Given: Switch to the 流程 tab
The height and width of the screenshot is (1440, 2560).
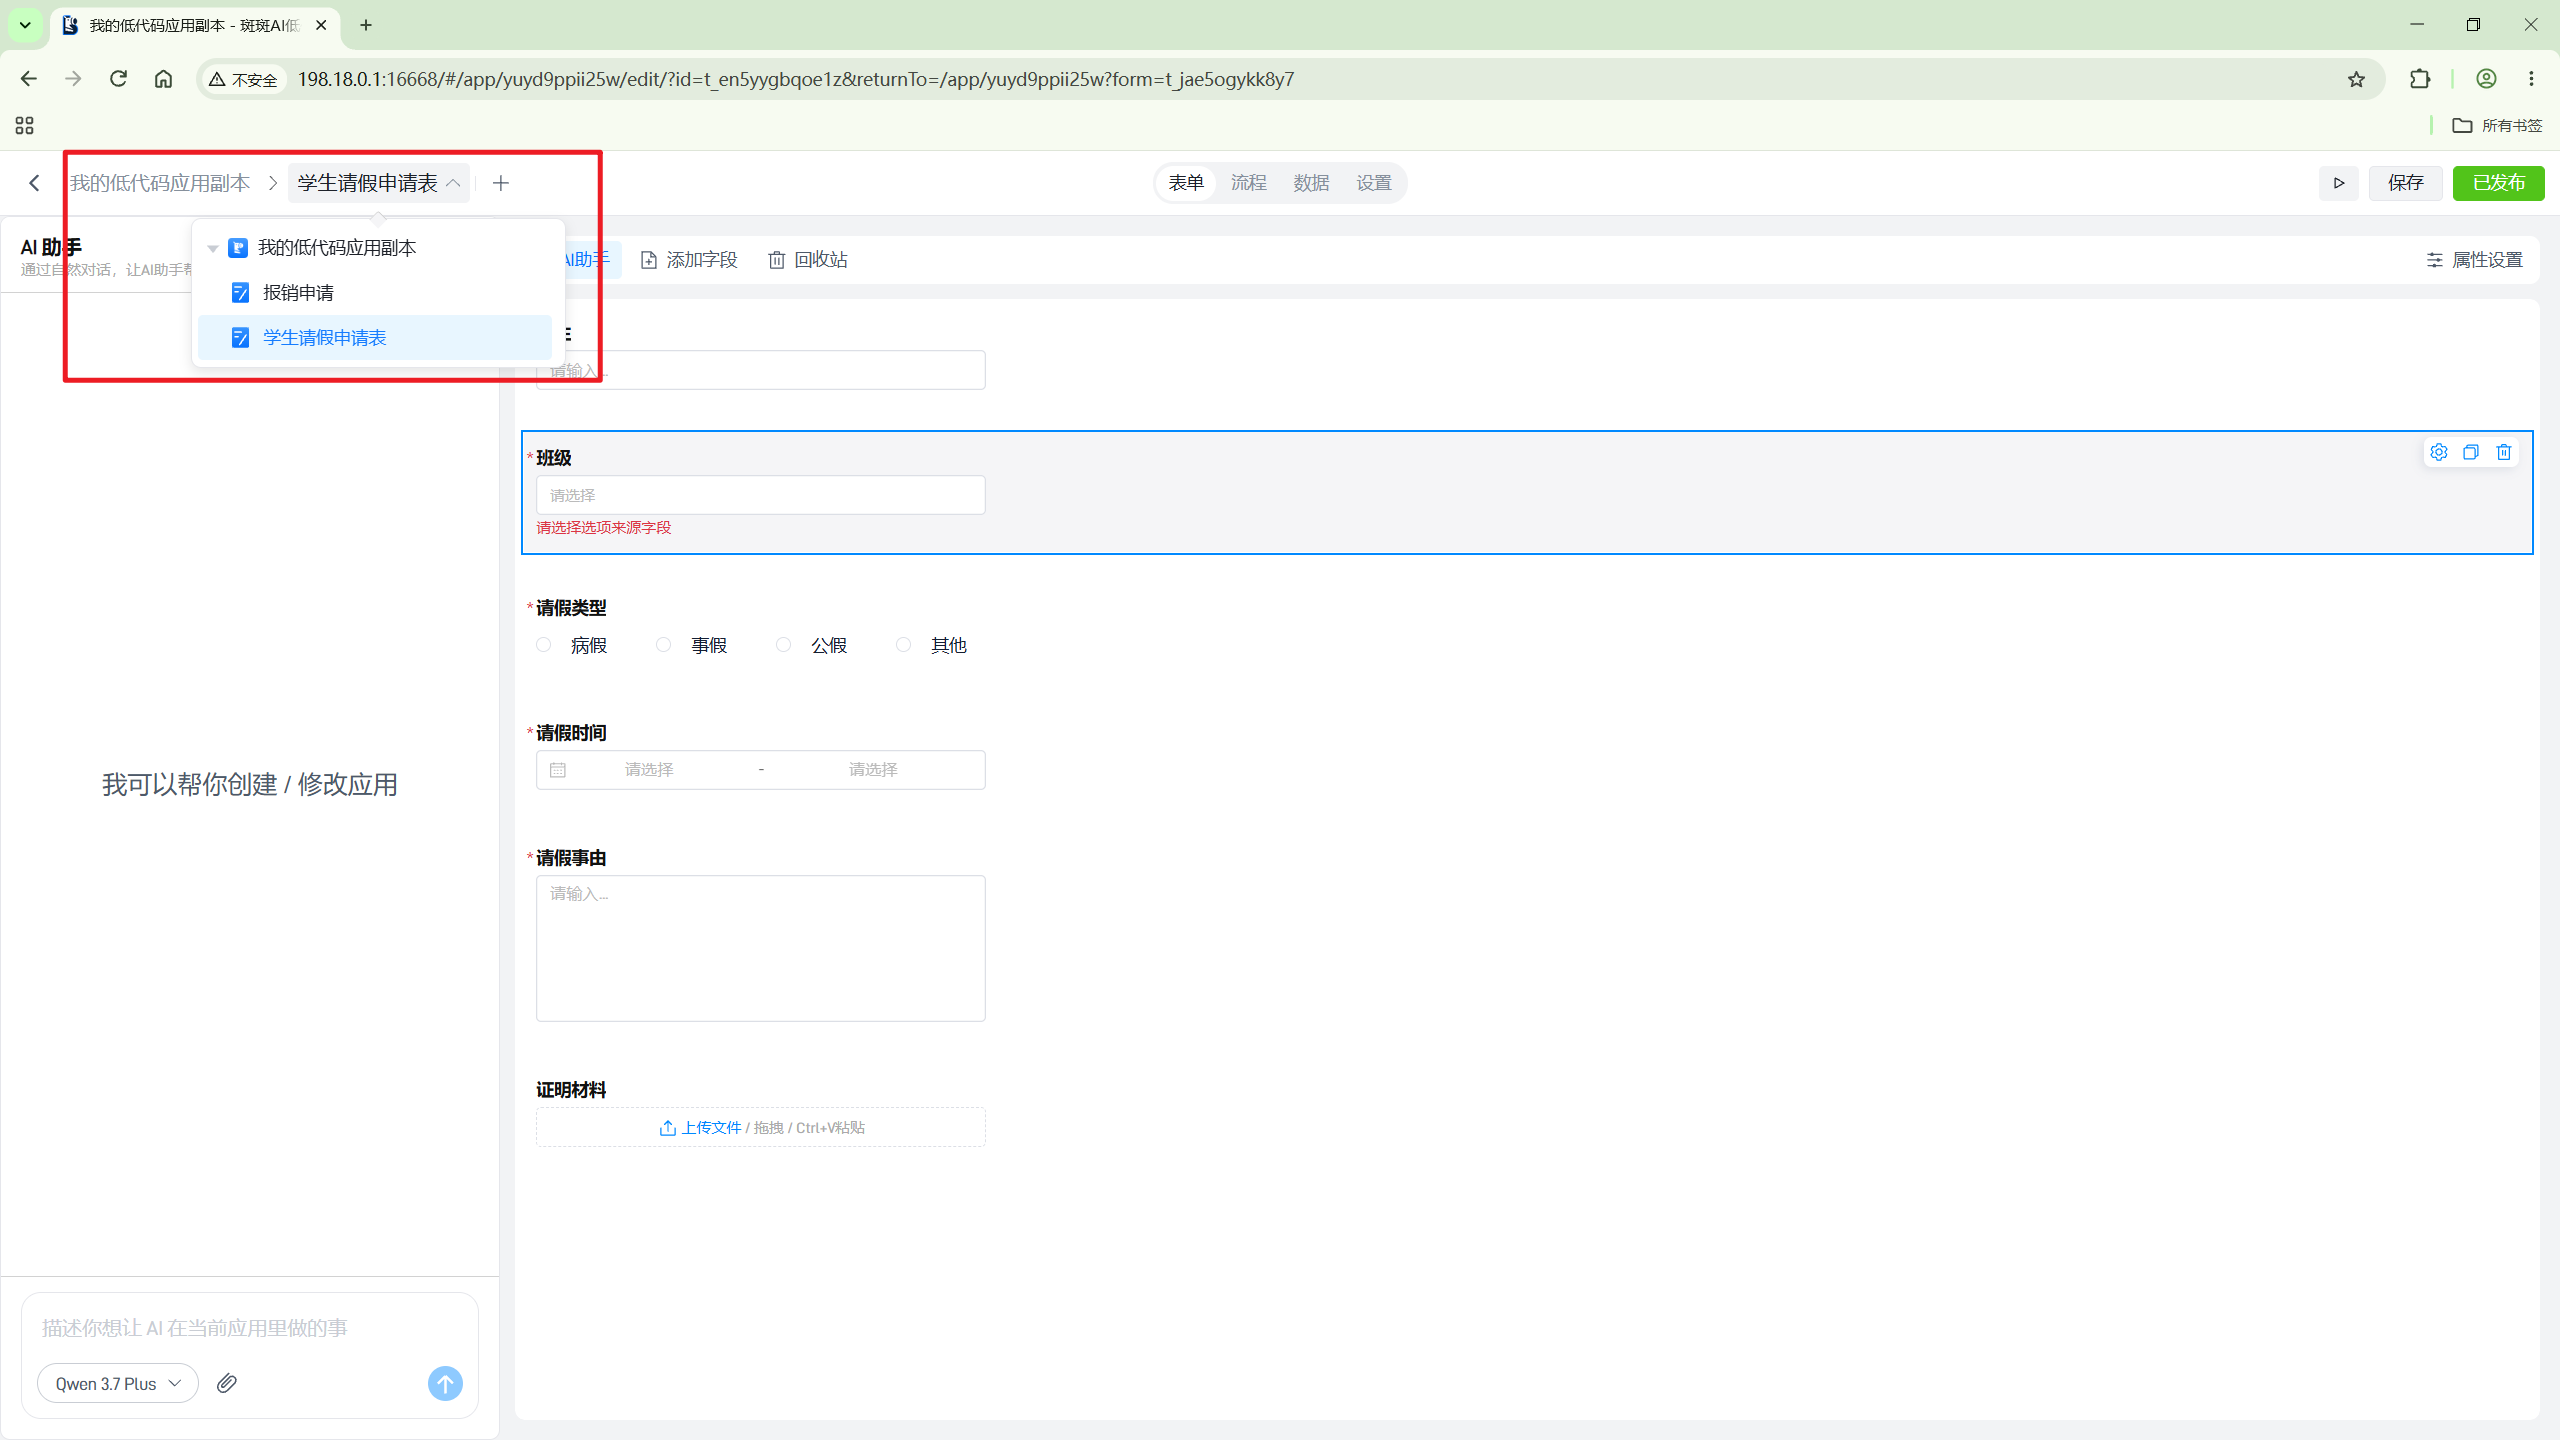Looking at the screenshot, I should pyautogui.click(x=1248, y=183).
